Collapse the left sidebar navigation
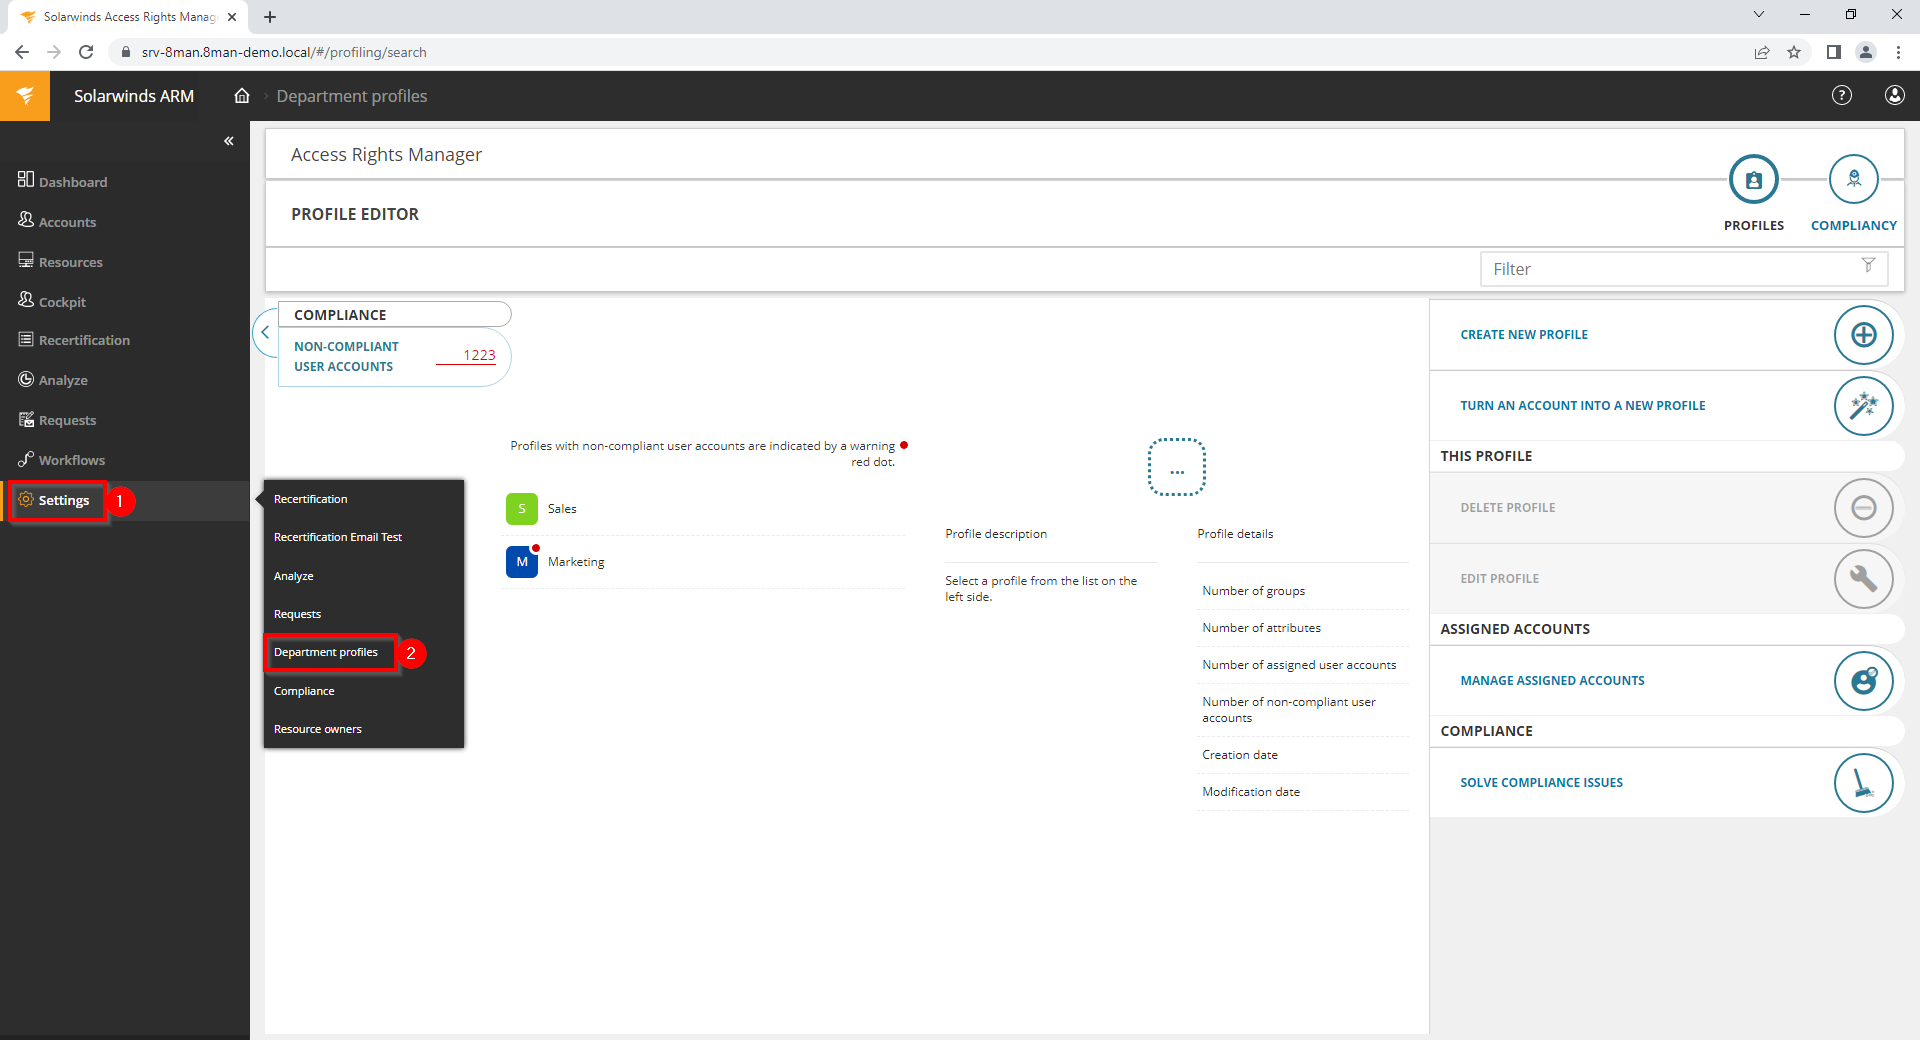1920x1040 pixels. pyautogui.click(x=229, y=141)
